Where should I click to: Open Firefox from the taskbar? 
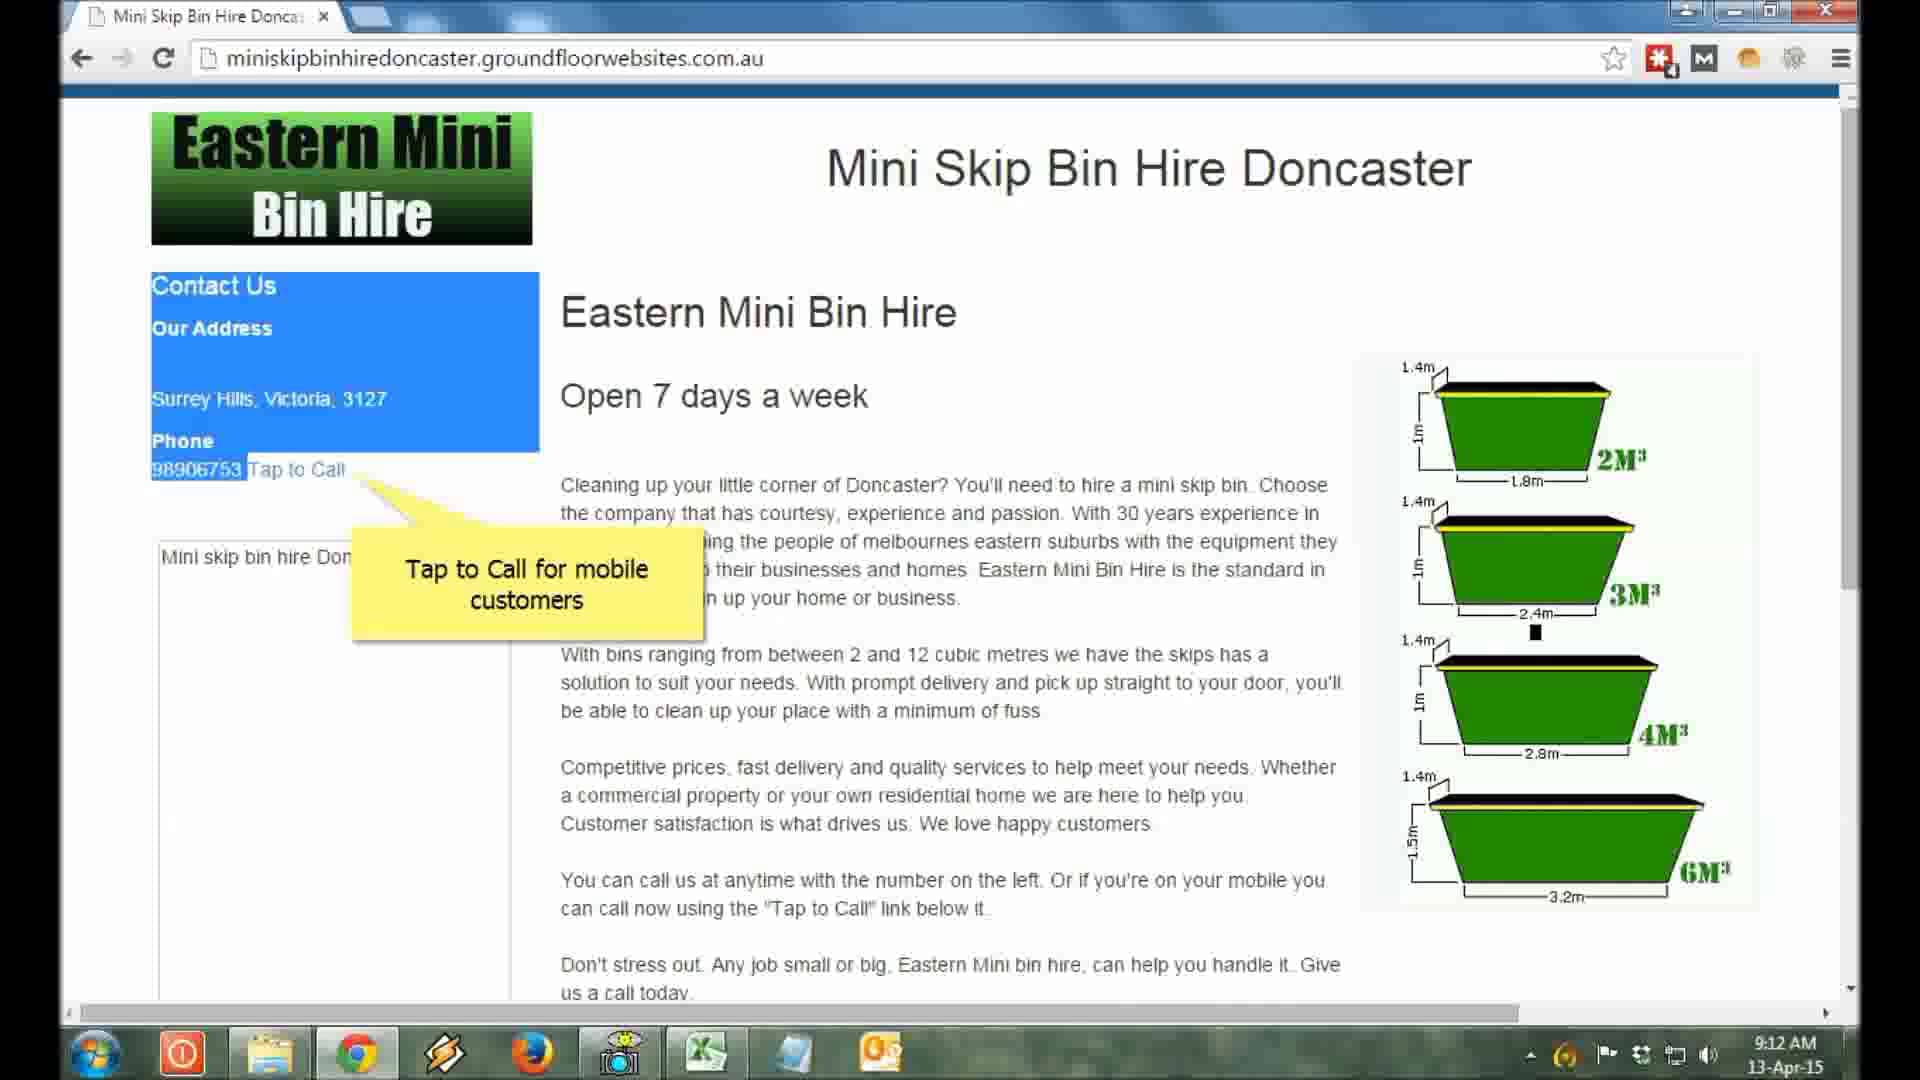533,1052
